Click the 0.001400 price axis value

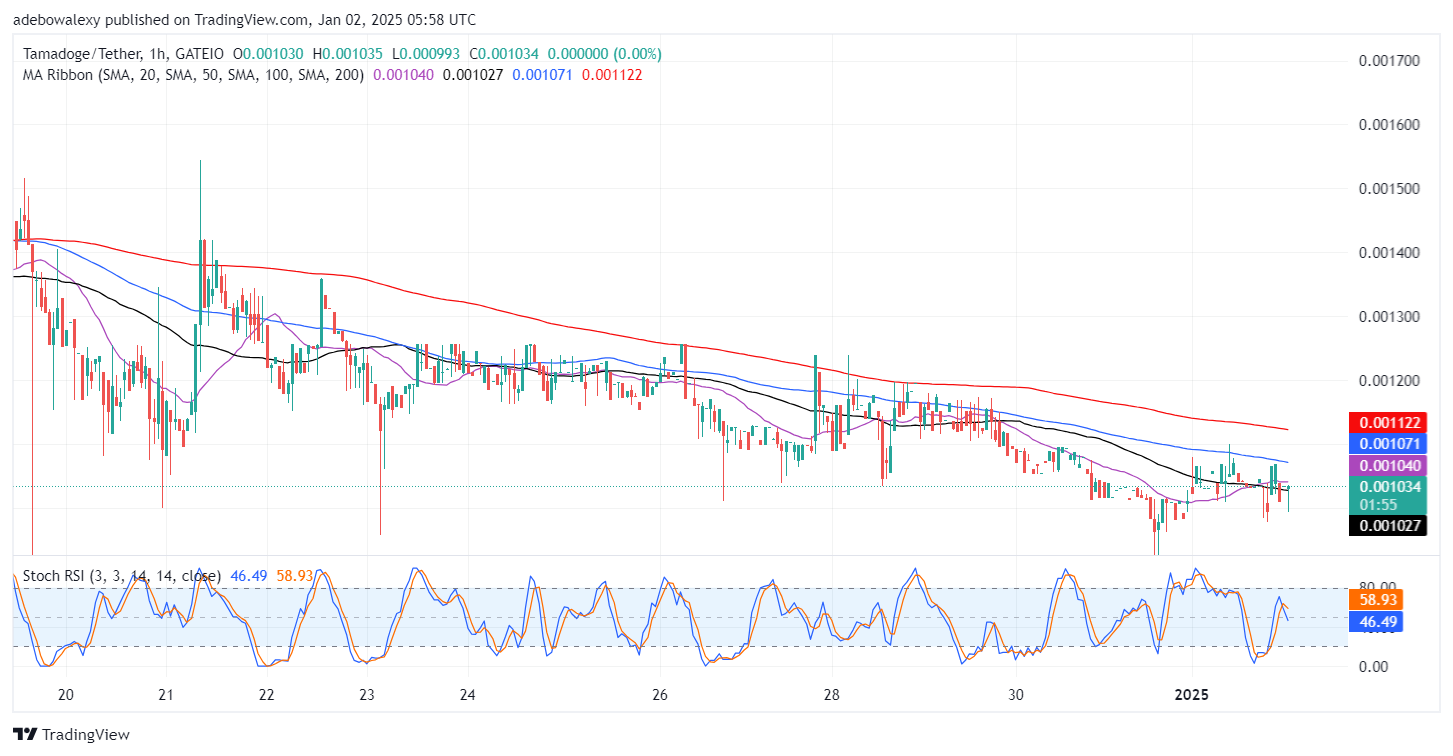pos(1388,253)
